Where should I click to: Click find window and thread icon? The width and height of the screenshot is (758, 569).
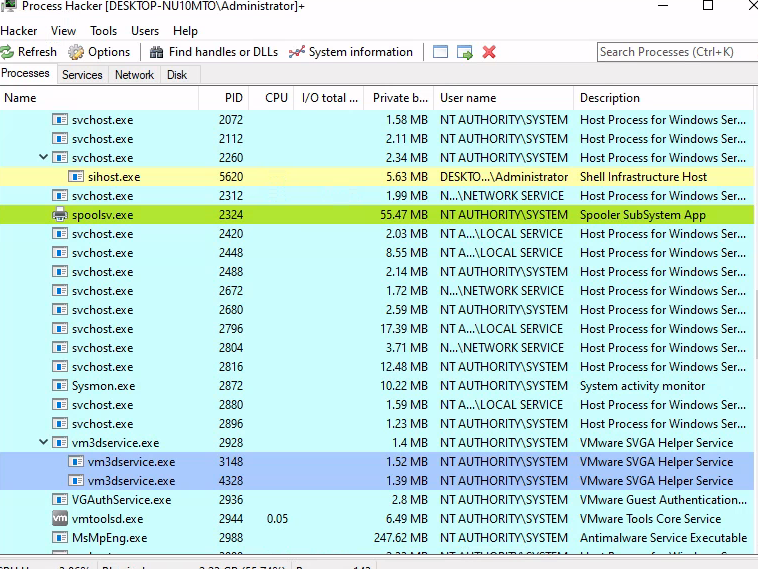(465, 52)
